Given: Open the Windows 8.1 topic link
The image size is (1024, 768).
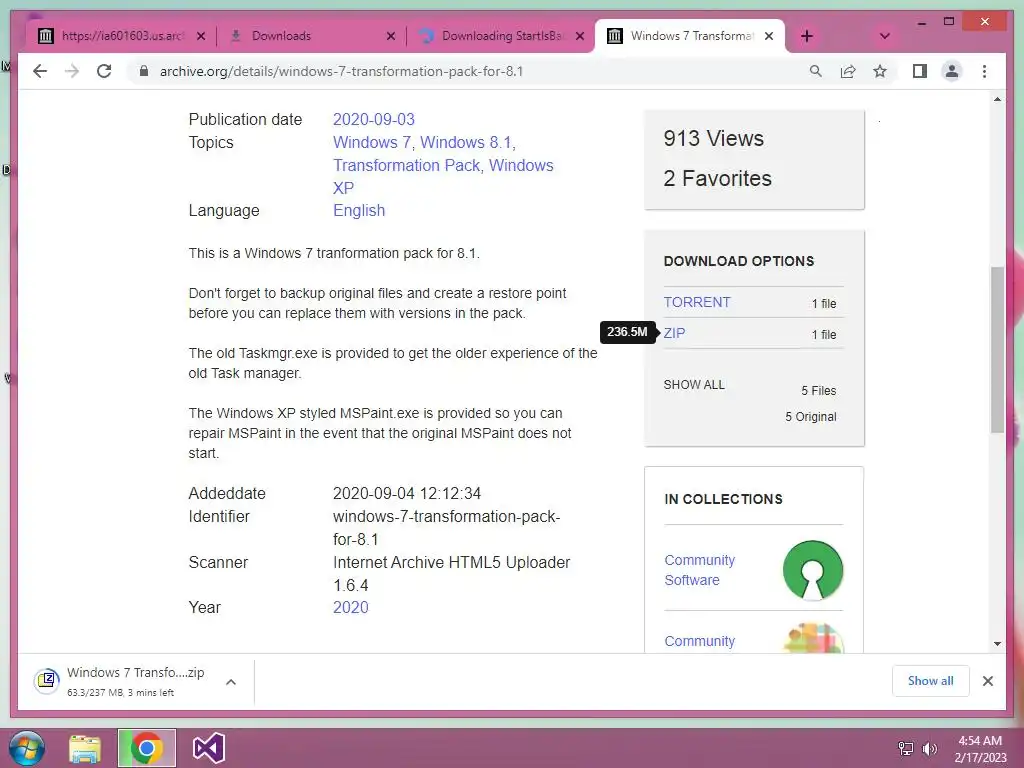Looking at the screenshot, I should (x=466, y=142).
